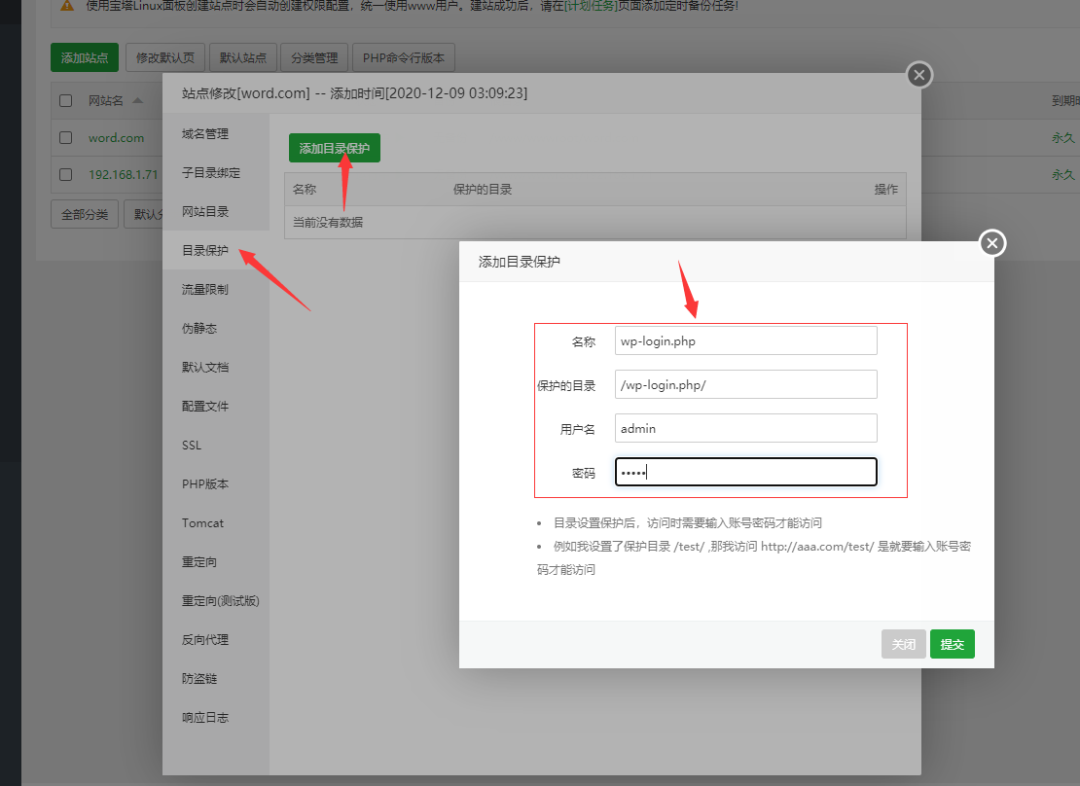This screenshot has height=786, width=1080.
Task: Click the sort arrow beside 网站名 column
Action: [137, 101]
